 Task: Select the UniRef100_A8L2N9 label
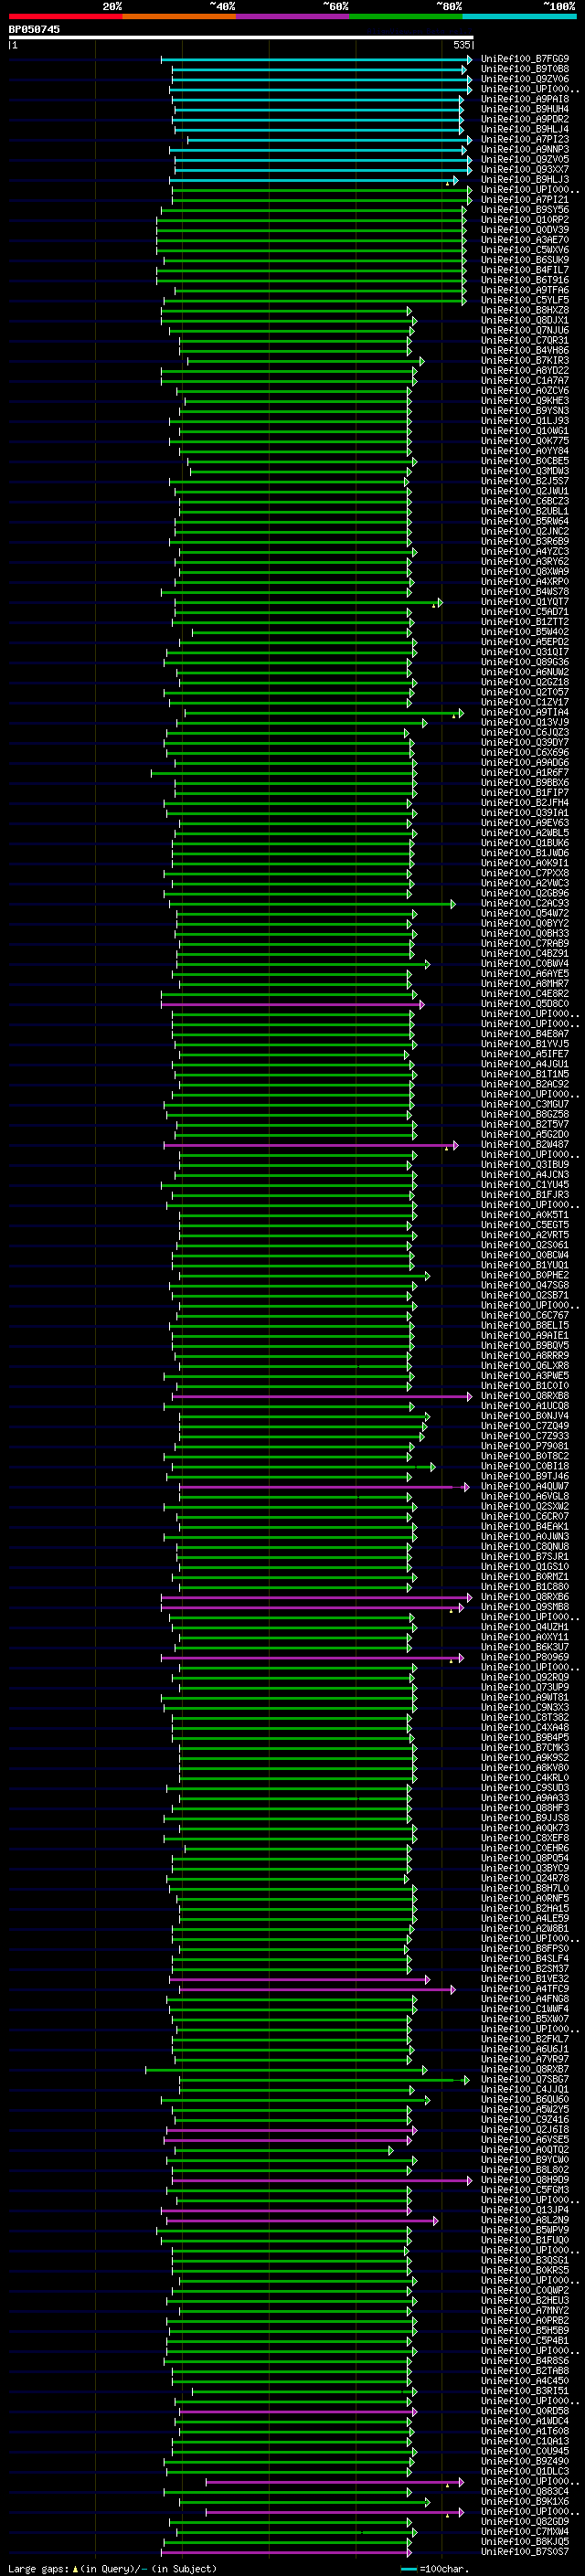click(525, 2220)
